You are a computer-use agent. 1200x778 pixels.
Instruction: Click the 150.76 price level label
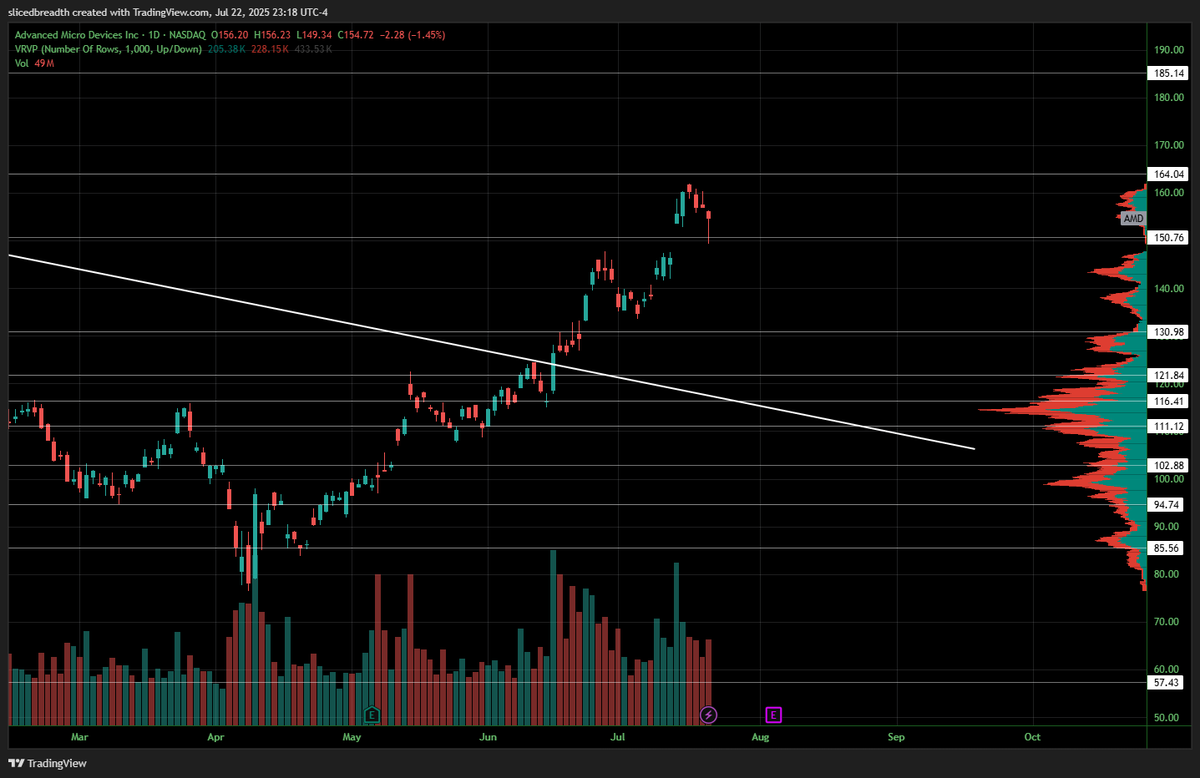(x=1169, y=238)
